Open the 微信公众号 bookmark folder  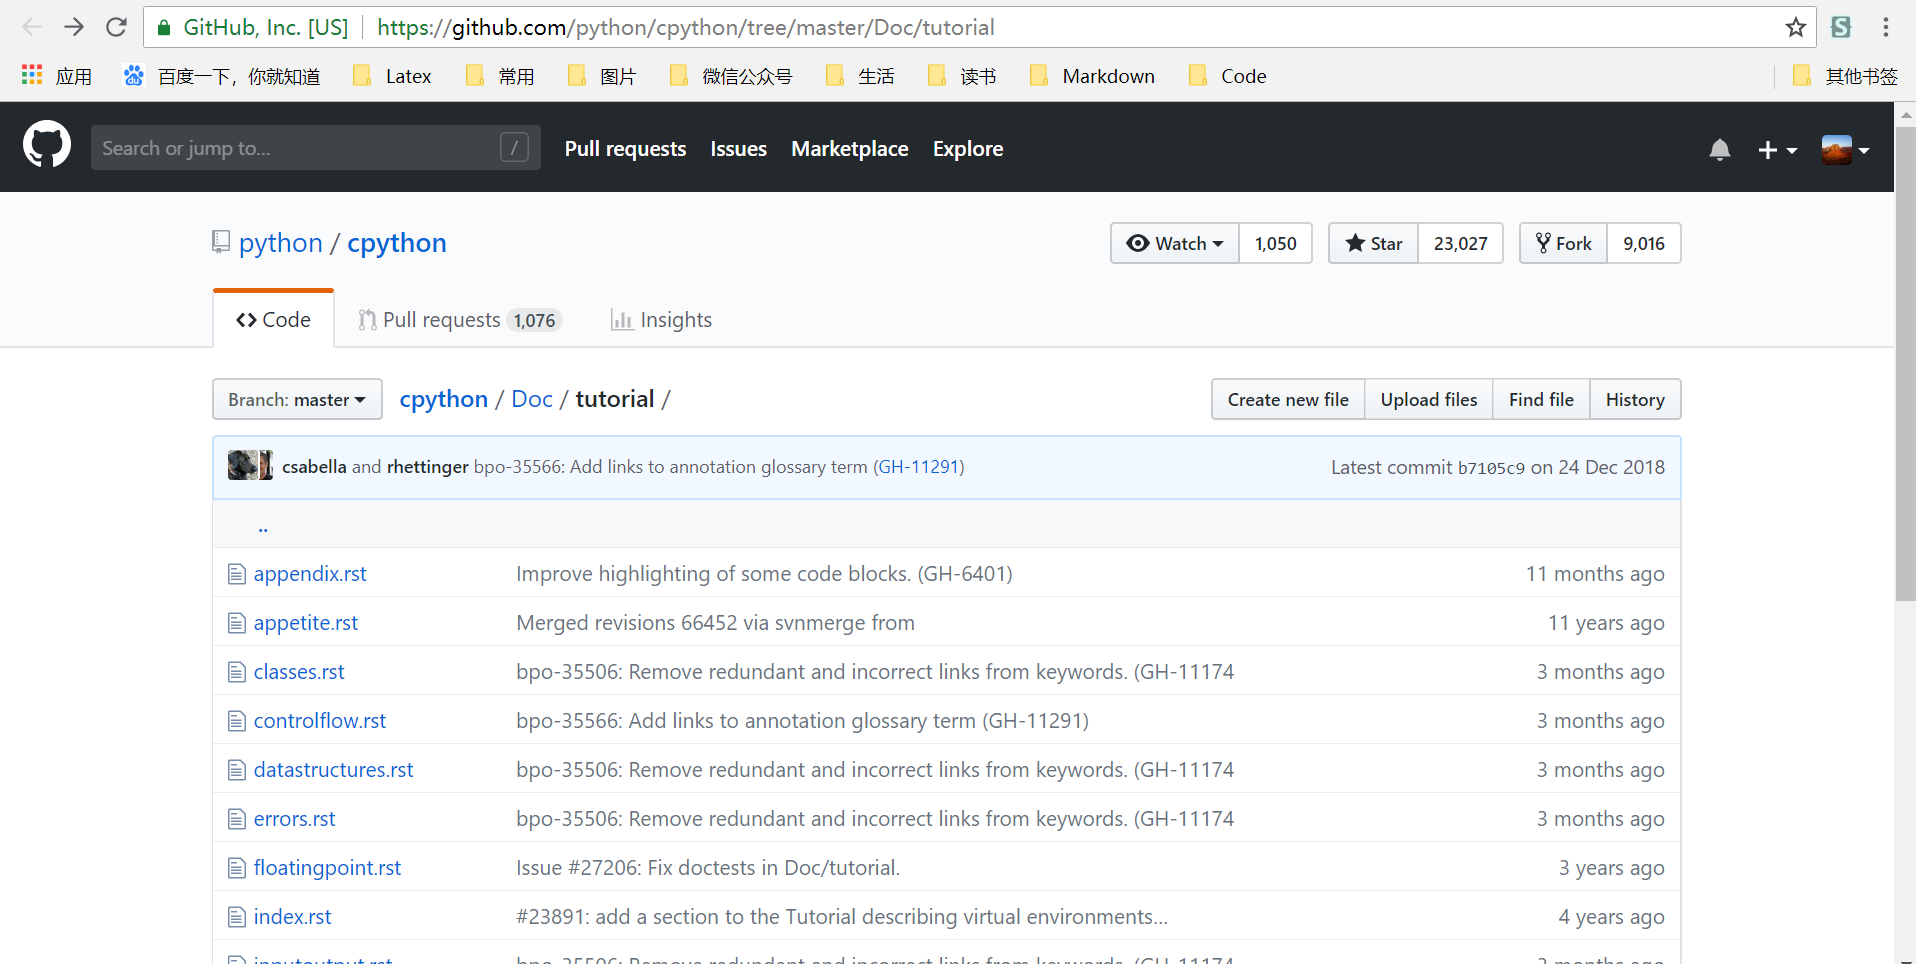(x=731, y=76)
